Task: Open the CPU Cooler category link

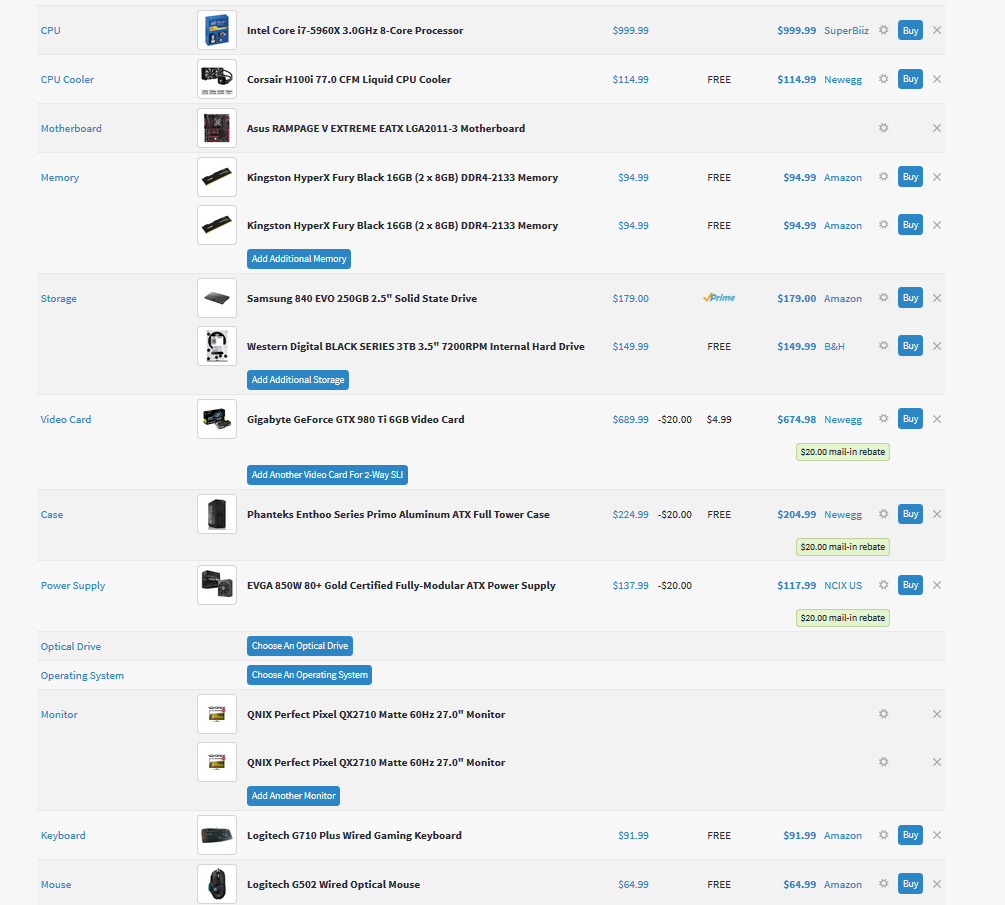Action: pos(67,79)
